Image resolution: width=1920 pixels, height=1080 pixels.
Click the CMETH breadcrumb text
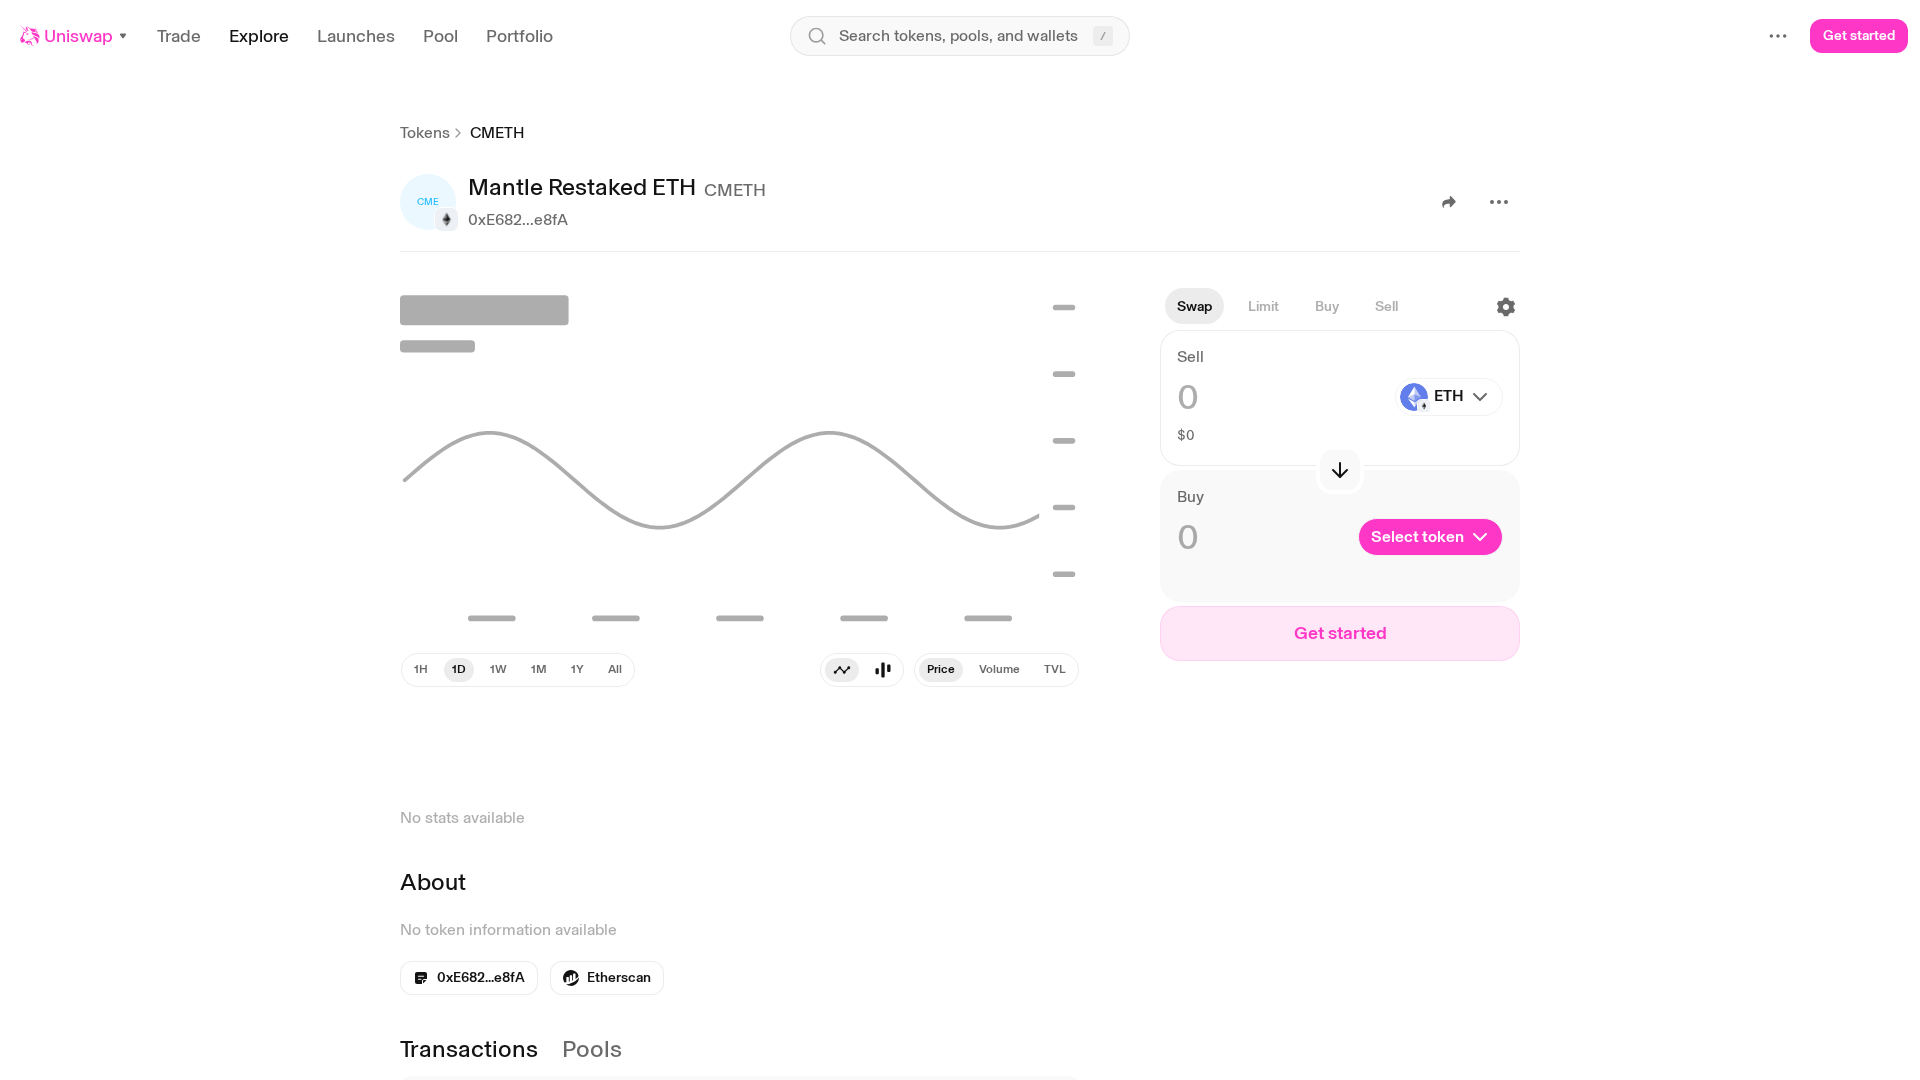pos(497,133)
